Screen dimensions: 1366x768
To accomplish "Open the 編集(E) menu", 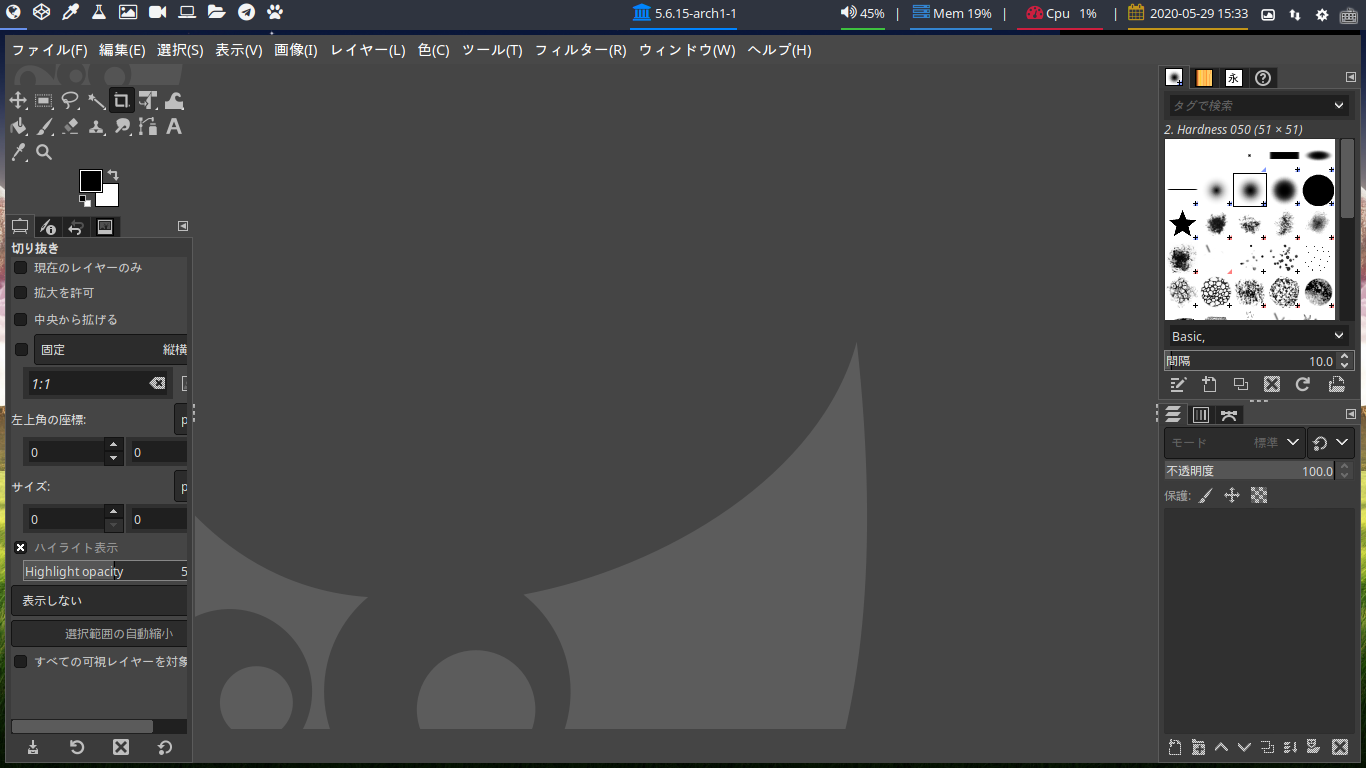I will click(122, 50).
